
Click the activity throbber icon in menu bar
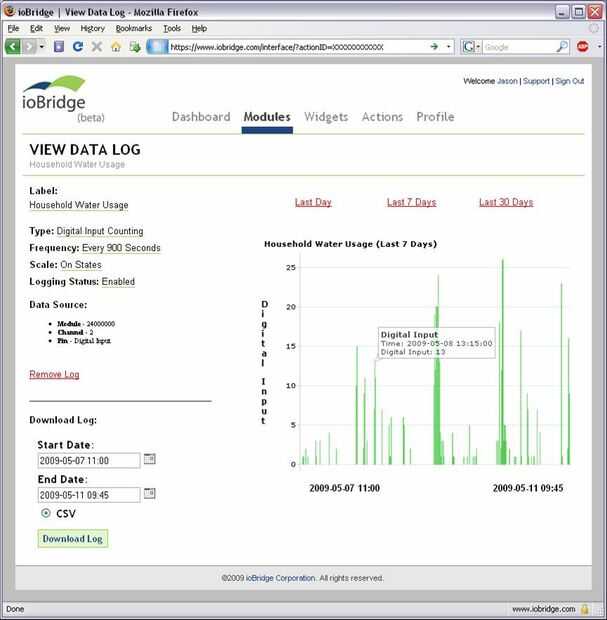(x=594, y=28)
